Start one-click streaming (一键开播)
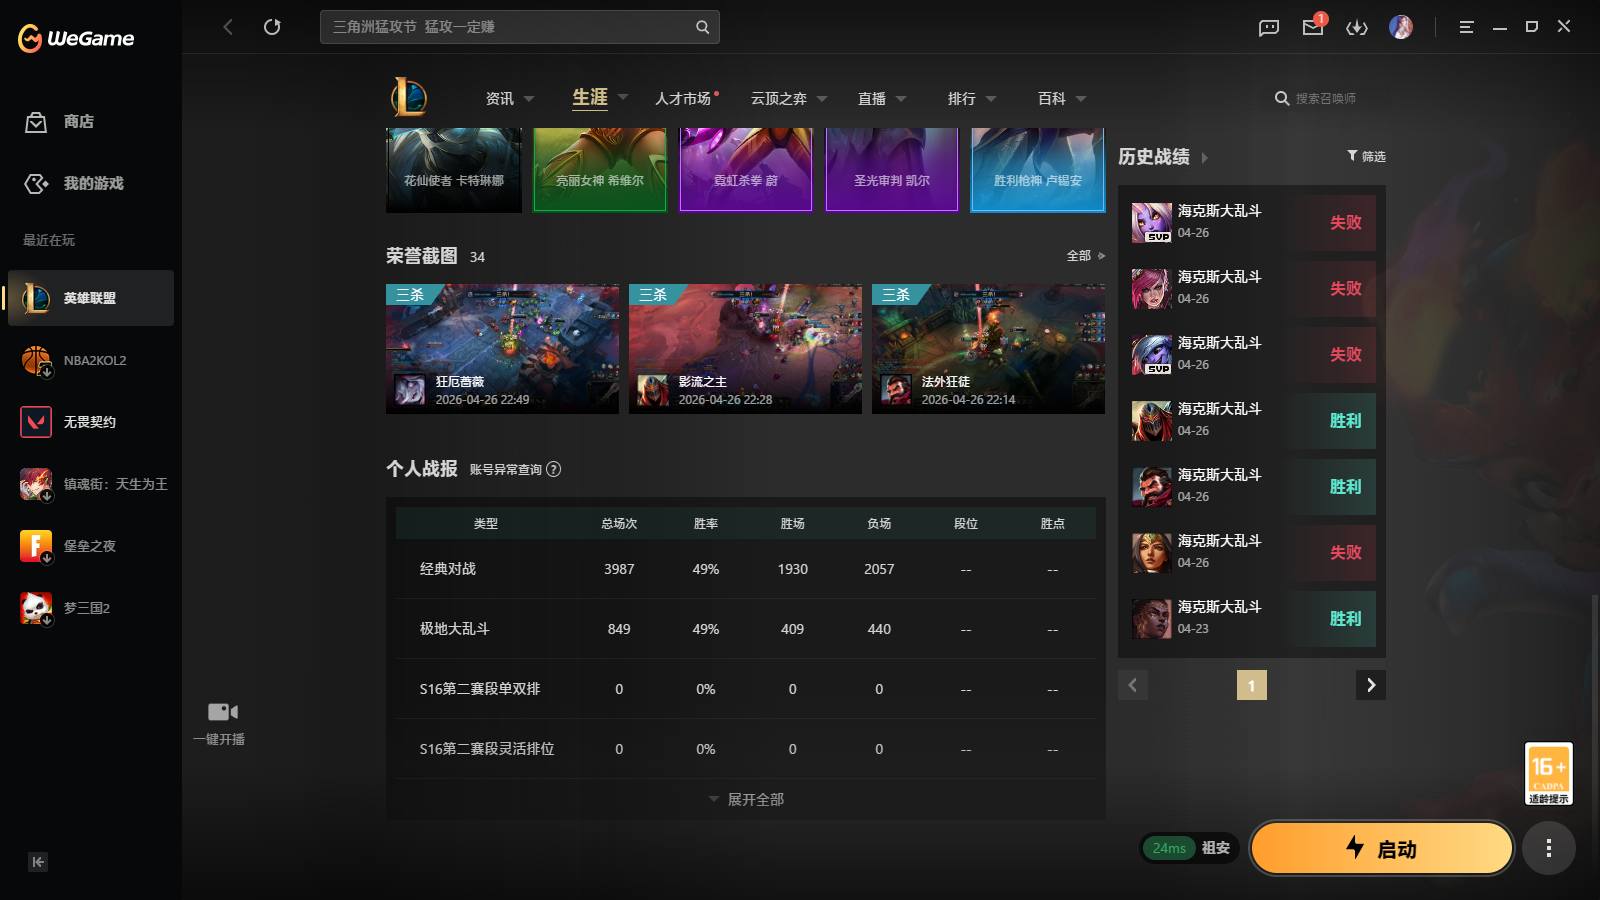The width and height of the screenshot is (1600, 900). point(220,724)
